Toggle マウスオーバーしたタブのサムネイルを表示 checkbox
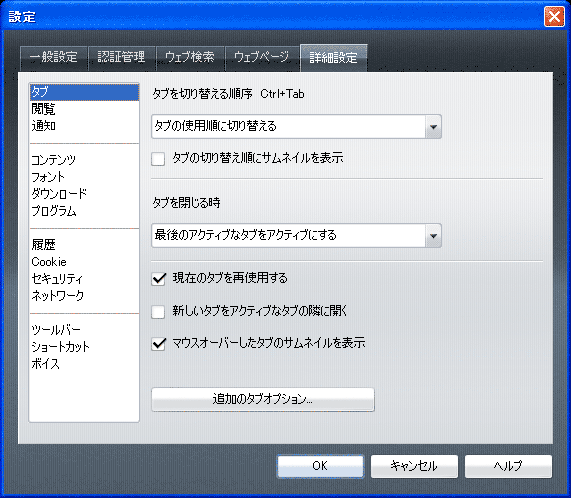This screenshot has height=498, width=571. click(x=158, y=344)
